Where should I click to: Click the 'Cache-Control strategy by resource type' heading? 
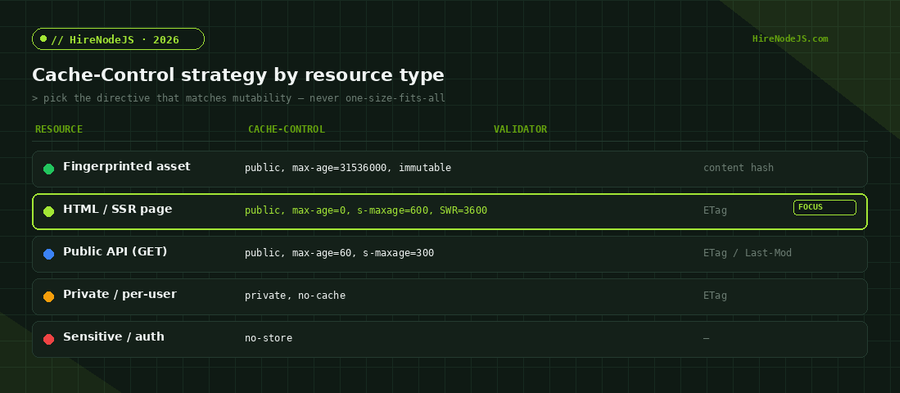click(238, 75)
